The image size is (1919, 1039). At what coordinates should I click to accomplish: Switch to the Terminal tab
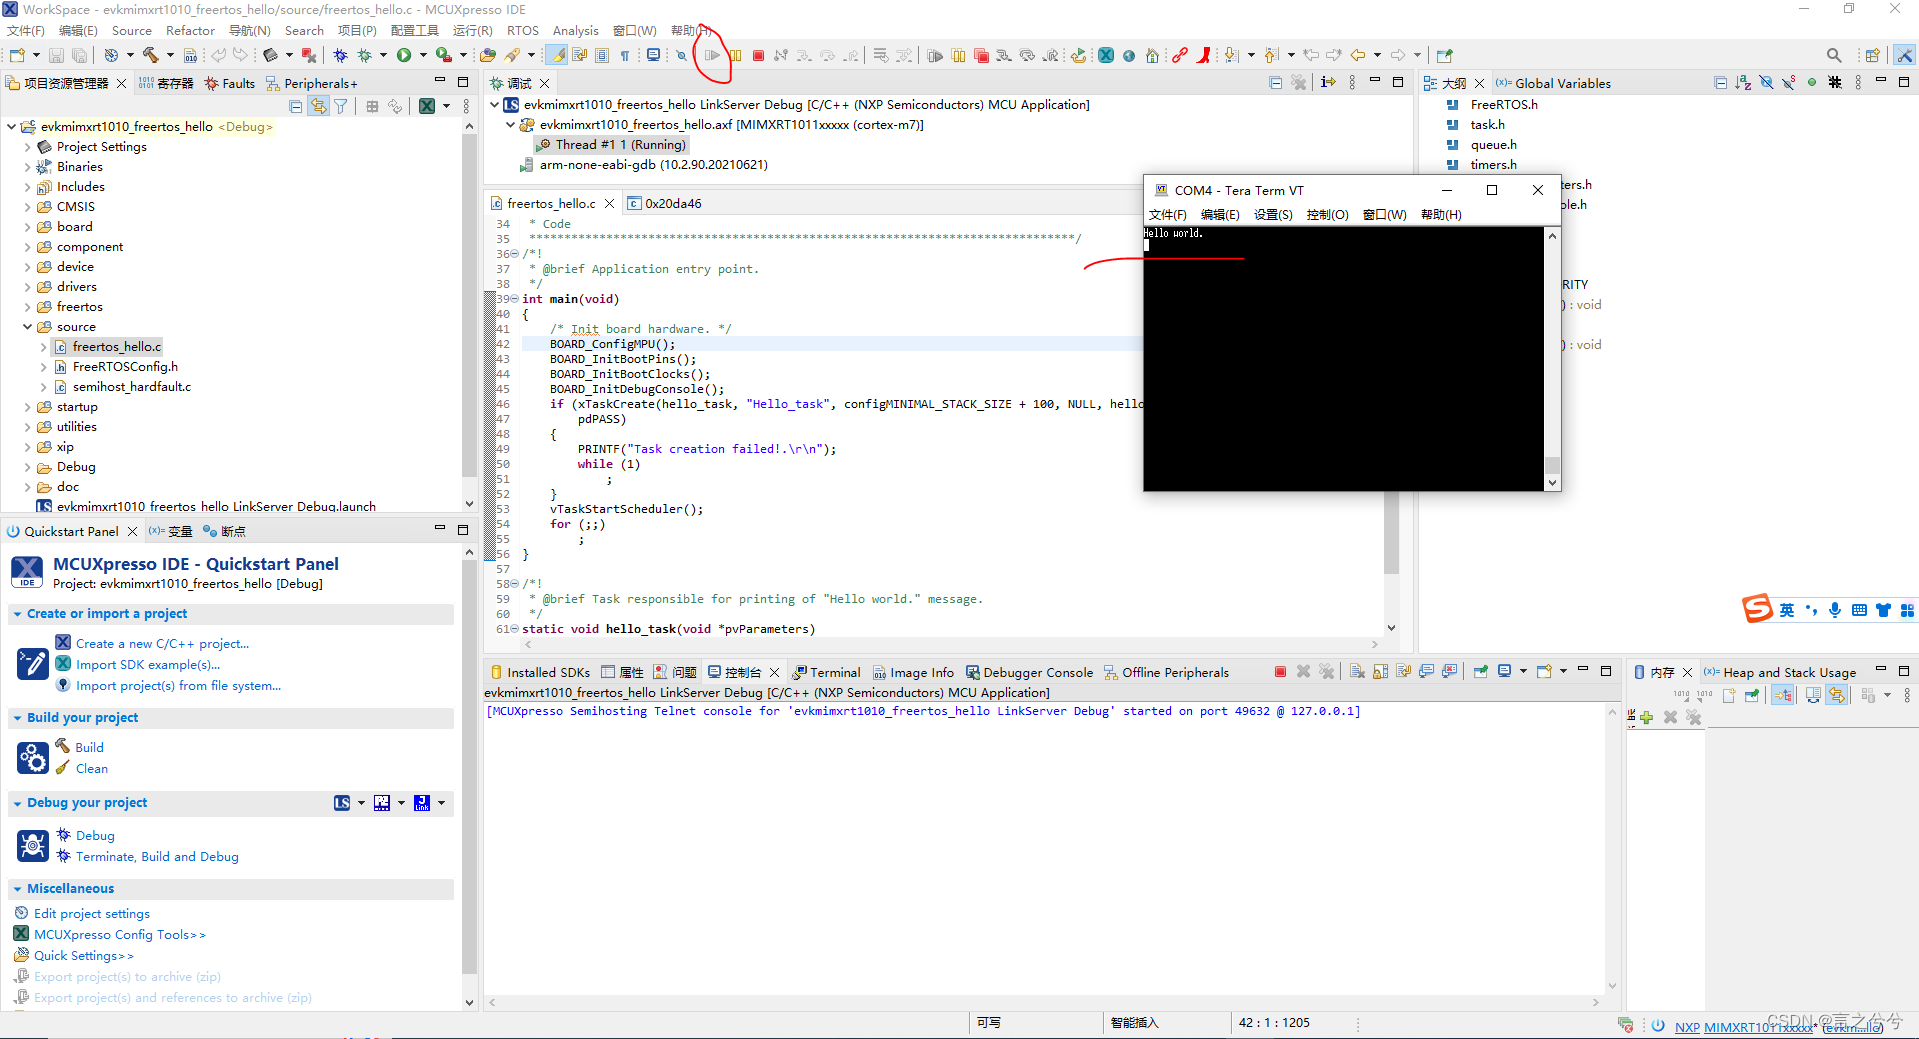pos(827,673)
